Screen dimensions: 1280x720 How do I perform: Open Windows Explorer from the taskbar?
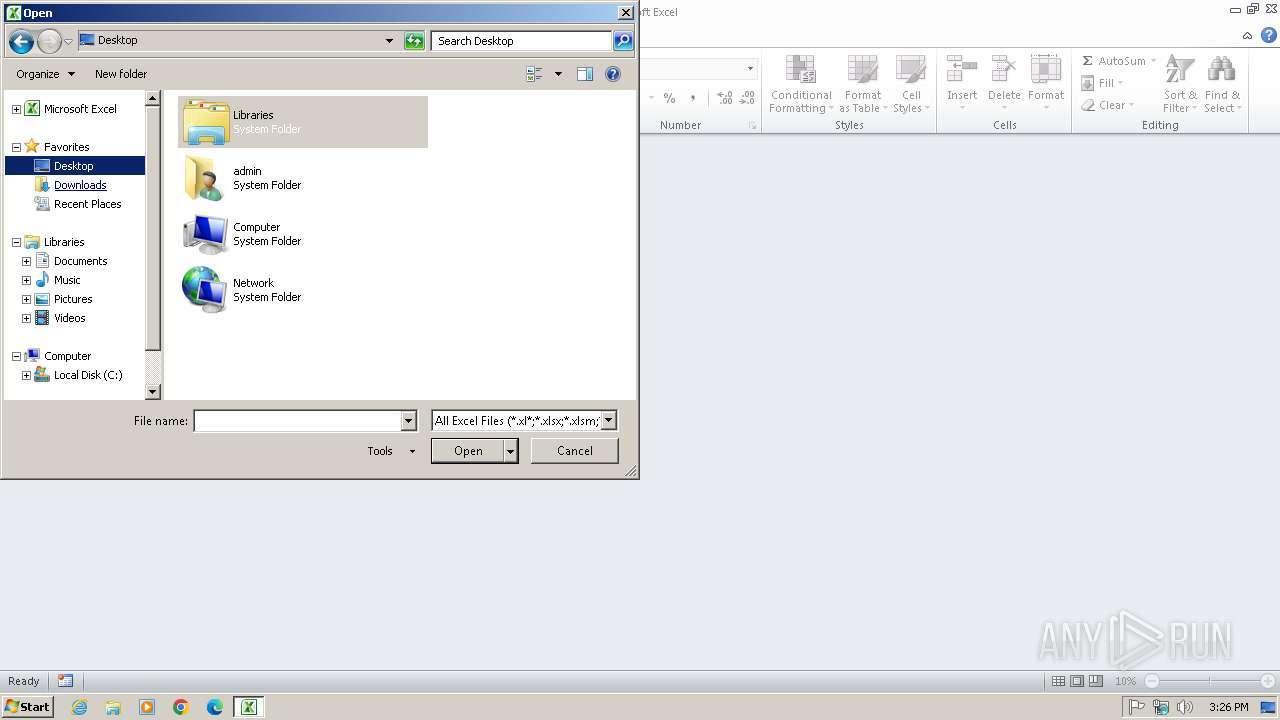click(x=113, y=707)
